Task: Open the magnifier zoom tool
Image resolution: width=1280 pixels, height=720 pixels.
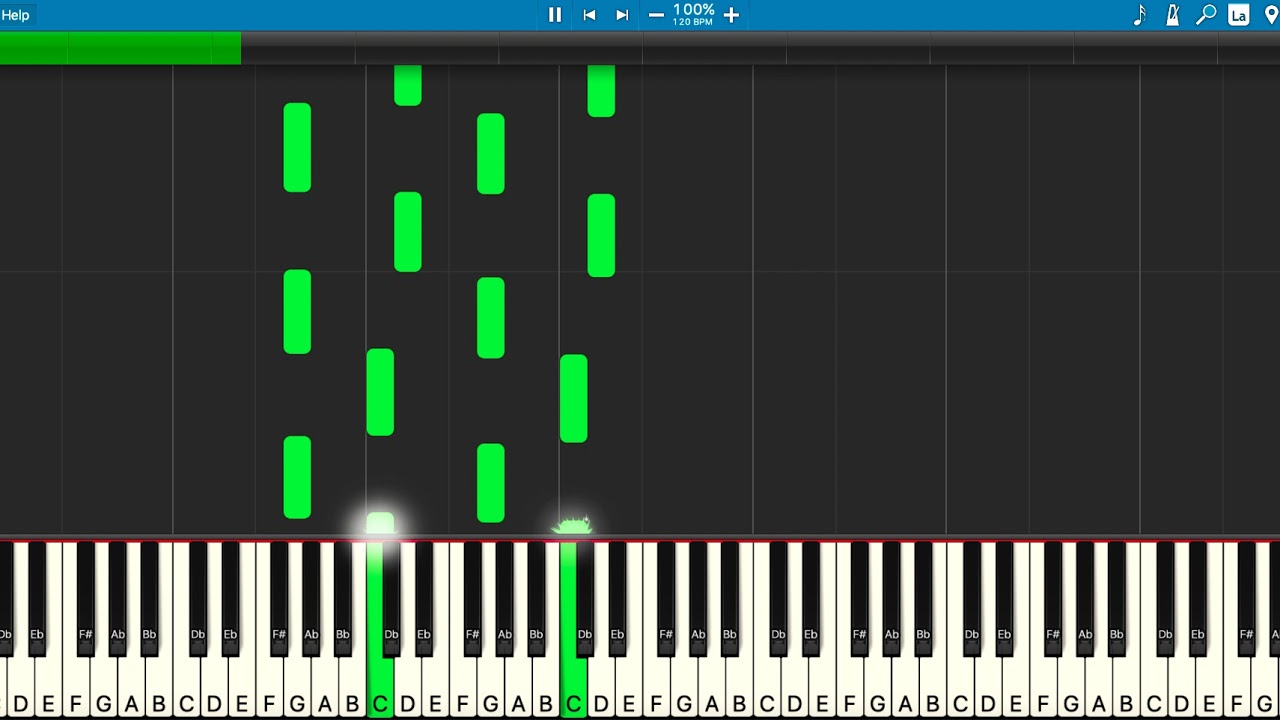Action: tap(1206, 15)
